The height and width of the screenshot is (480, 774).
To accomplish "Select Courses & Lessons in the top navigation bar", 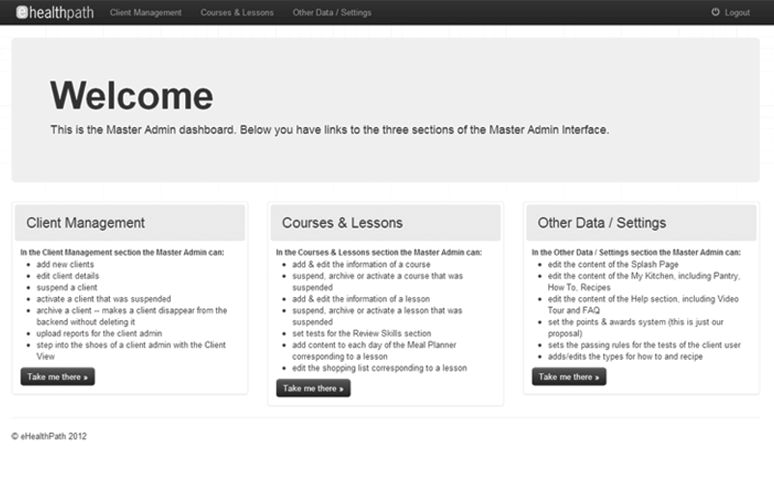I will click(x=237, y=13).
